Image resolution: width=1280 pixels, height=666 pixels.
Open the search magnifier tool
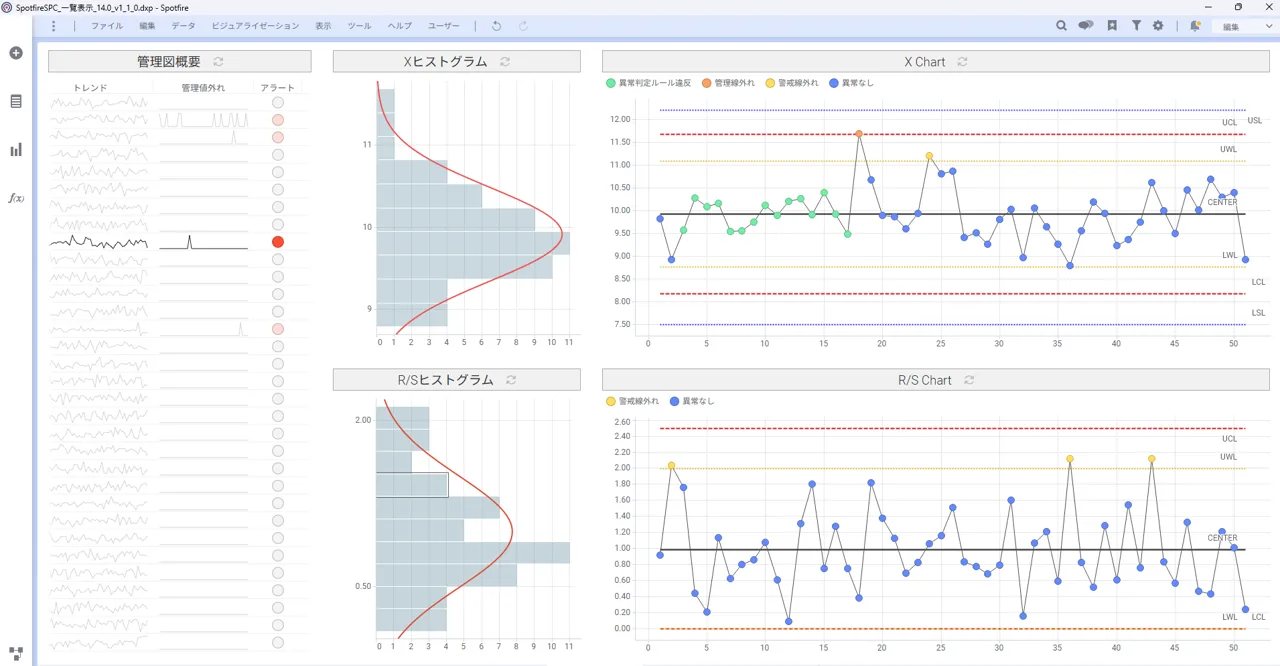(x=1062, y=26)
